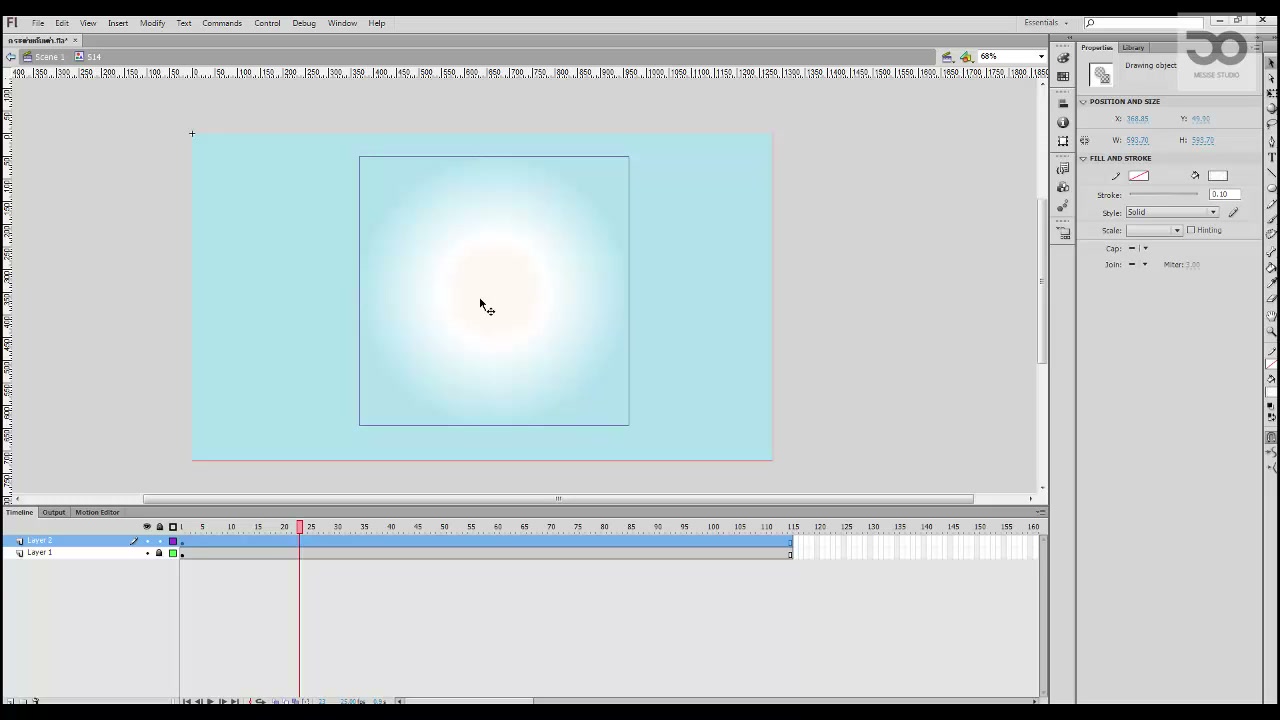Toggle visibility dot for Layer 2
This screenshot has height=720, width=1280.
pos(147,541)
